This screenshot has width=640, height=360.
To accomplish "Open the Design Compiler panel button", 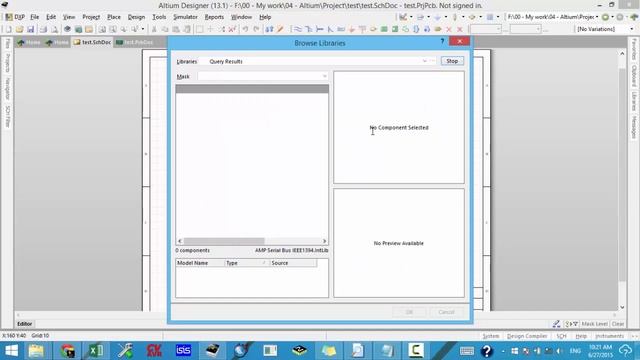I will click(527, 336).
